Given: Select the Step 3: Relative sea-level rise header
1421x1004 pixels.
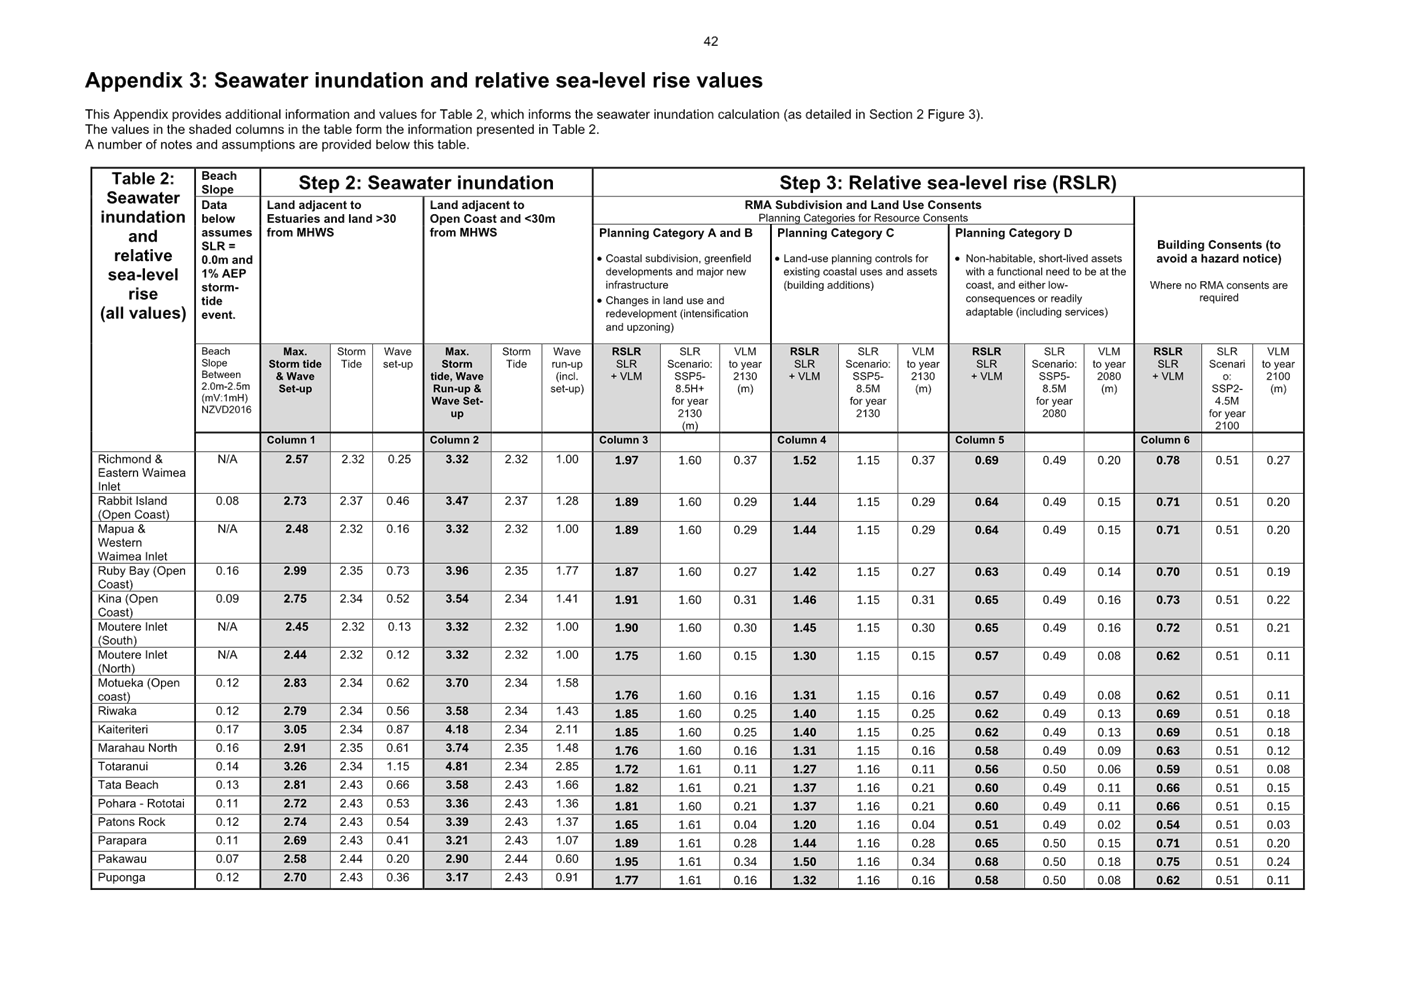Looking at the screenshot, I should [947, 183].
